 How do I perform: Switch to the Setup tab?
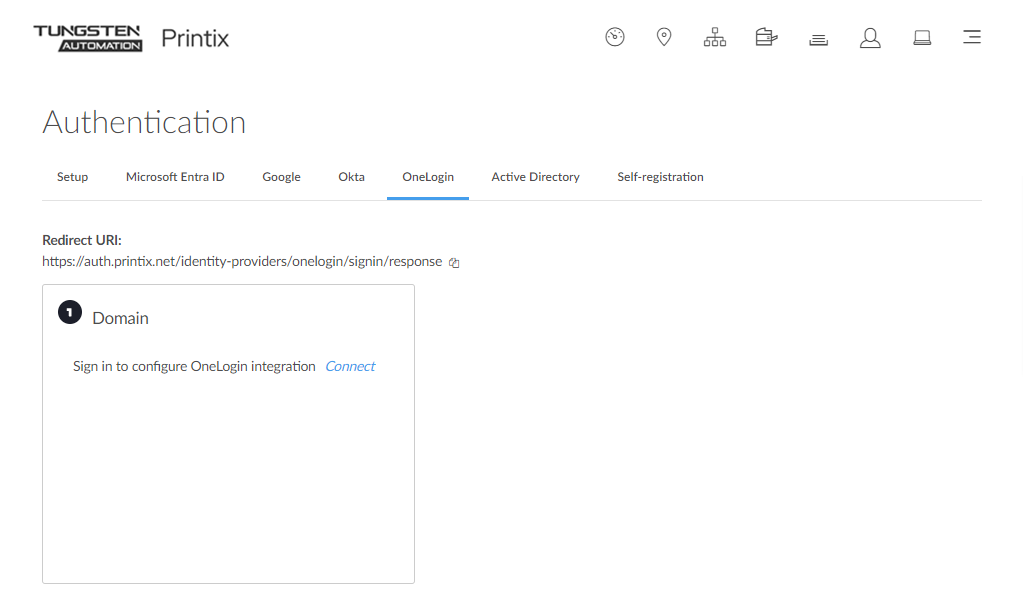72,177
